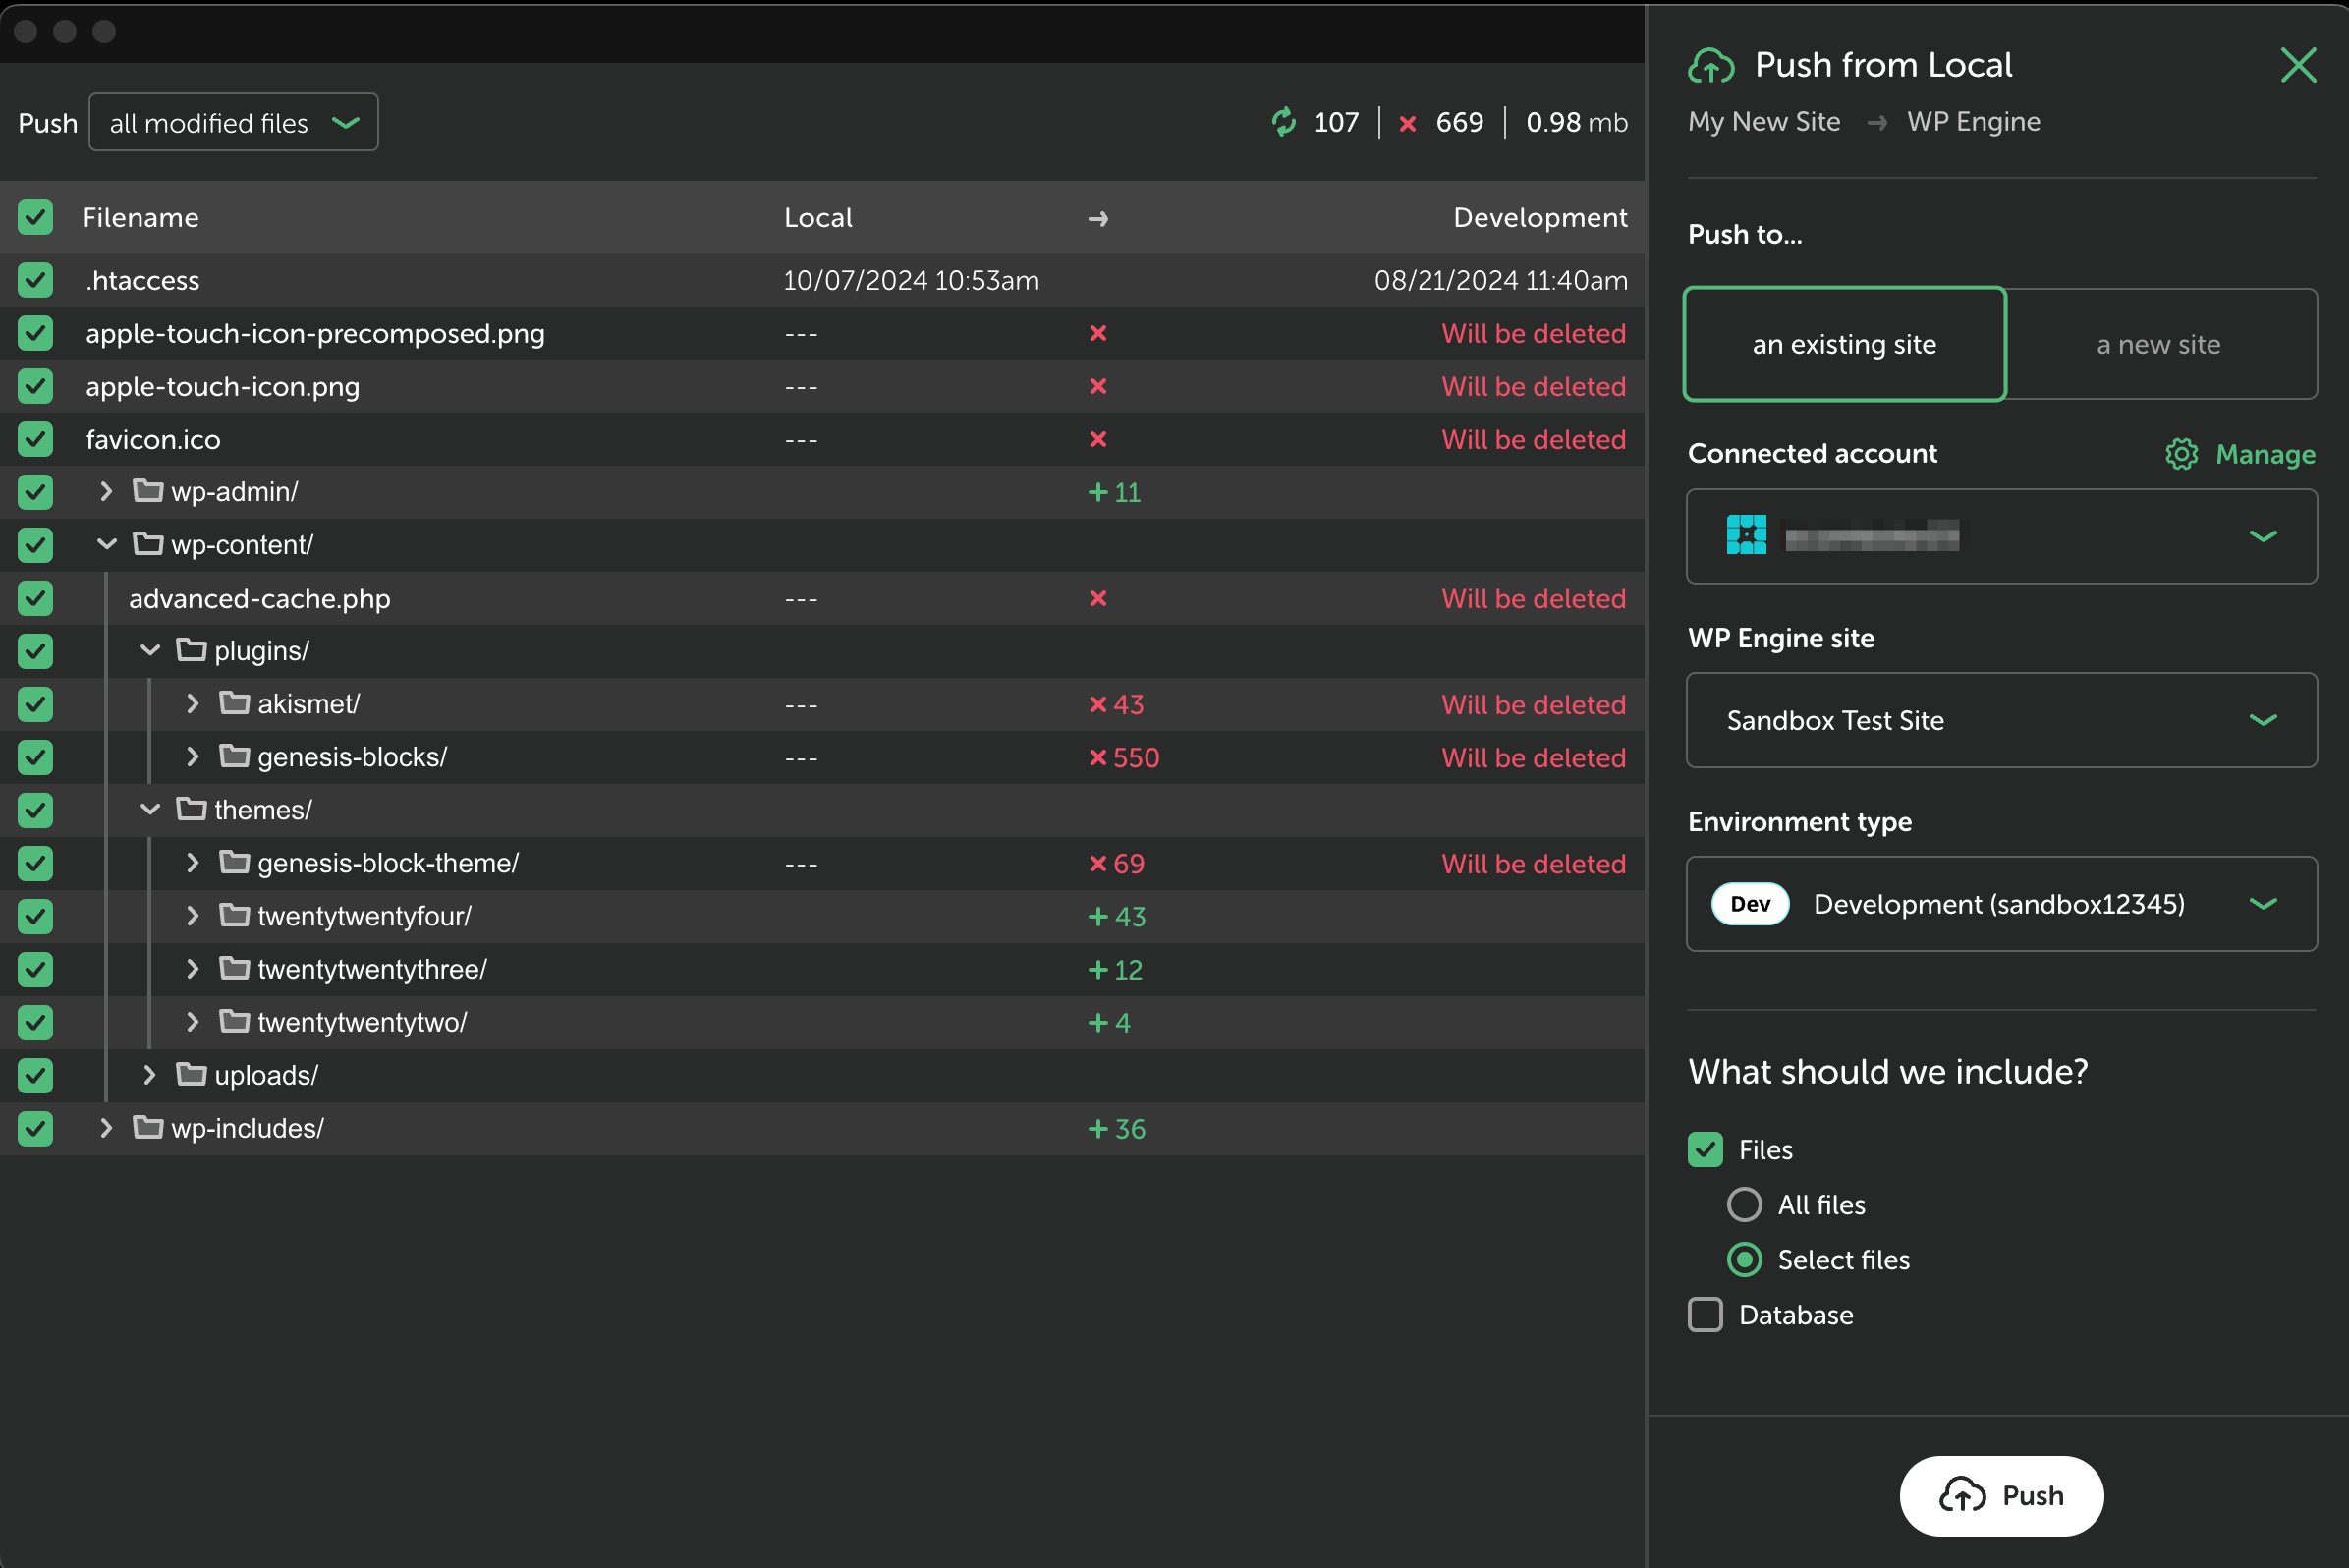Expand the wp-includes folder
The height and width of the screenshot is (1568, 2349).
pos(106,1128)
